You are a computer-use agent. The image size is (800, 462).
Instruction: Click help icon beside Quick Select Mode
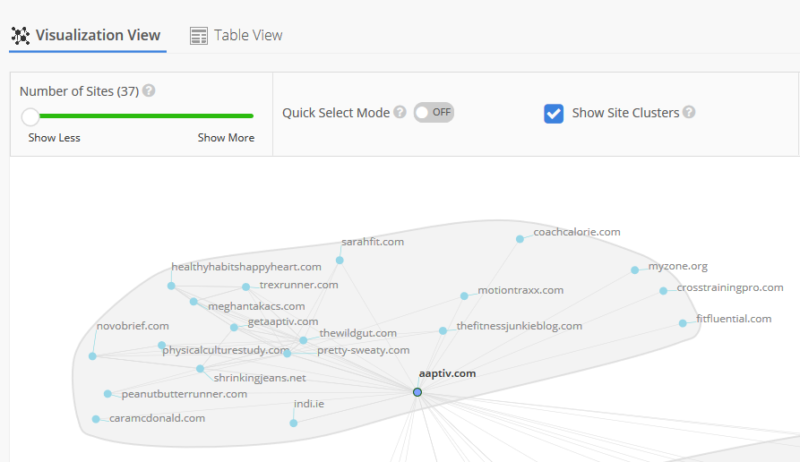click(x=400, y=112)
